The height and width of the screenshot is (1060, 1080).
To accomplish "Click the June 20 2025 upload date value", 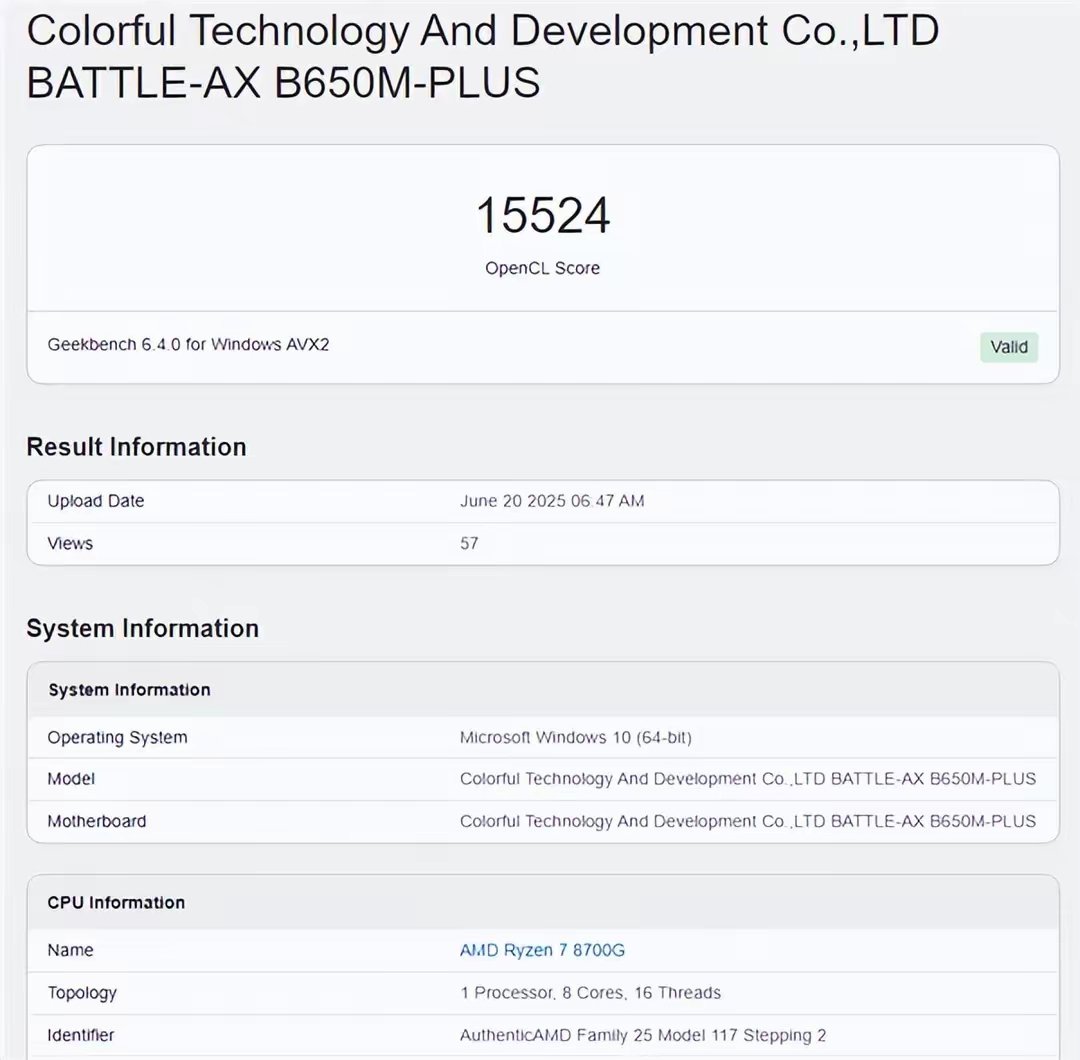I will (x=552, y=501).
